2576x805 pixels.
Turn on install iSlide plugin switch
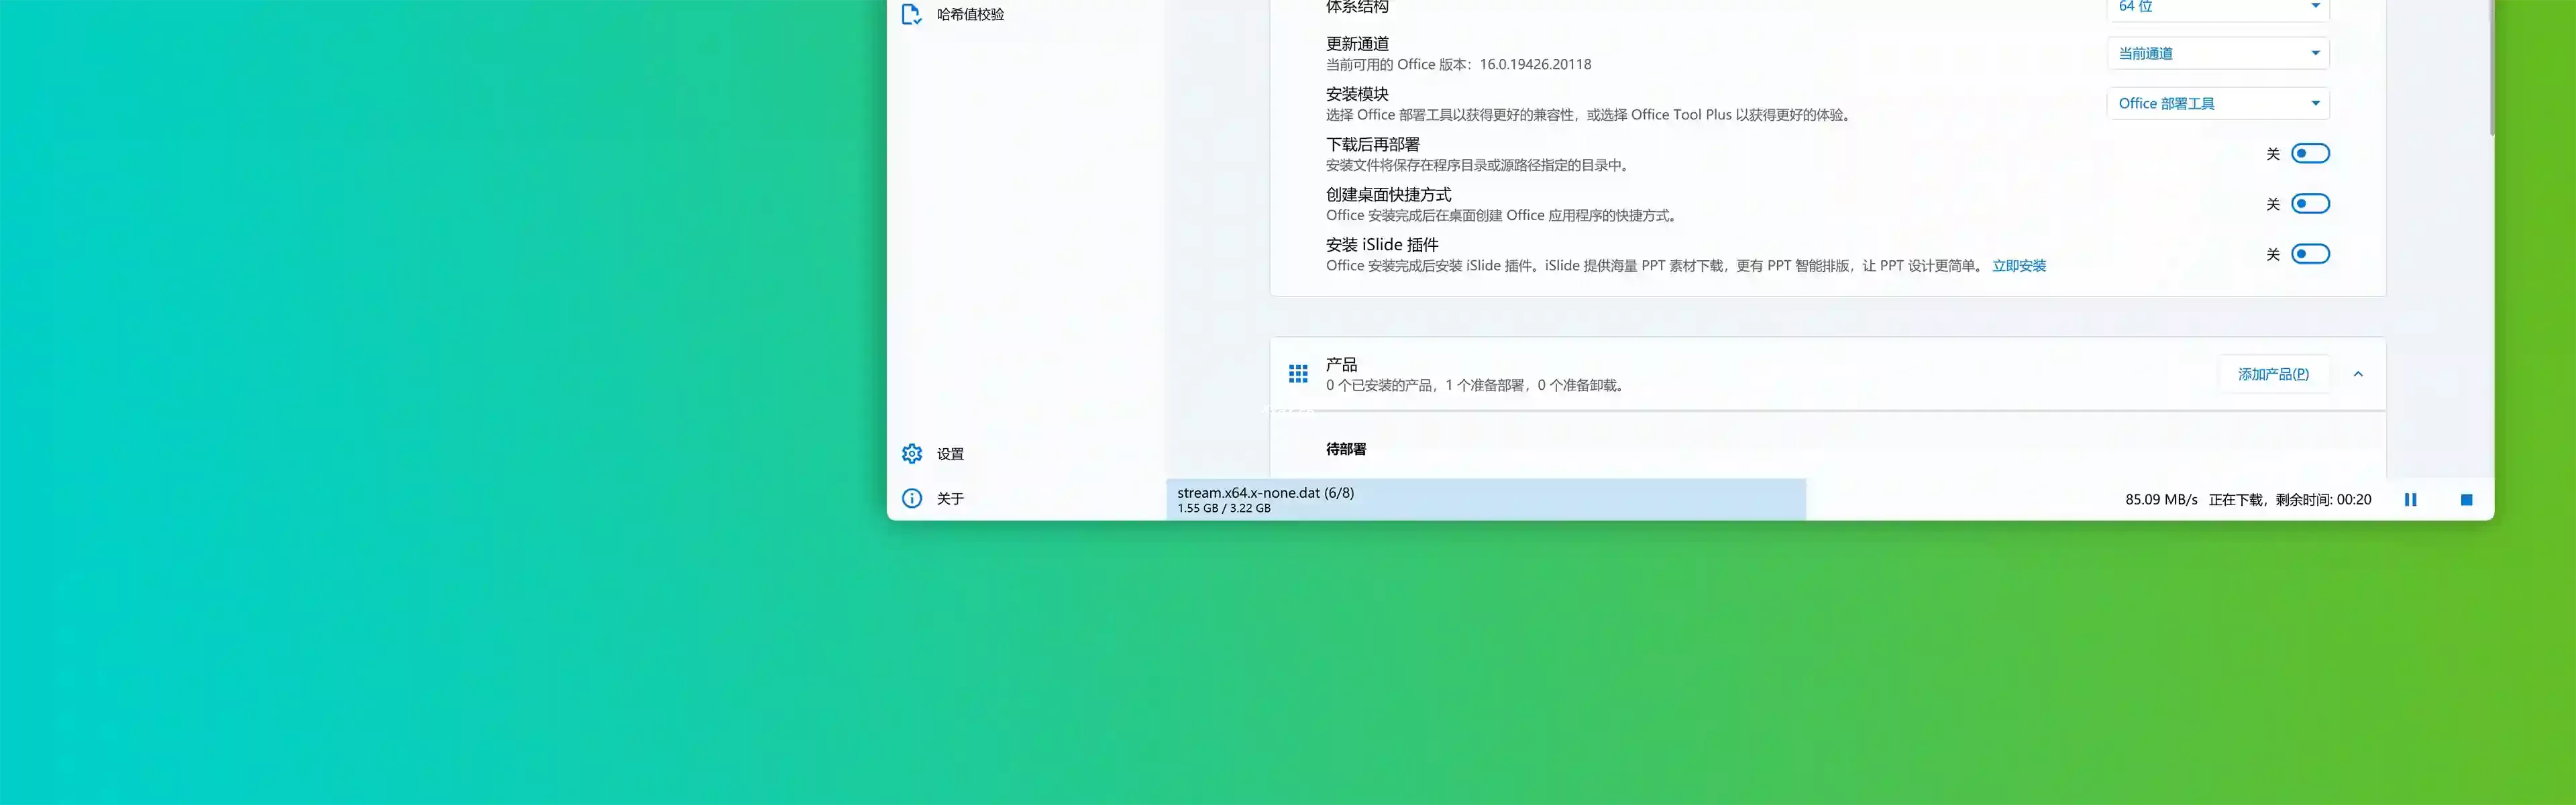2310,254
